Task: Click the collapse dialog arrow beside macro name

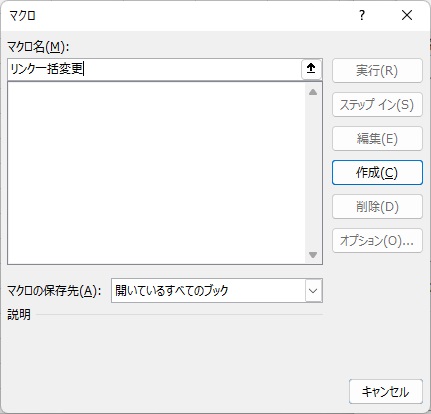Action: 311,69
